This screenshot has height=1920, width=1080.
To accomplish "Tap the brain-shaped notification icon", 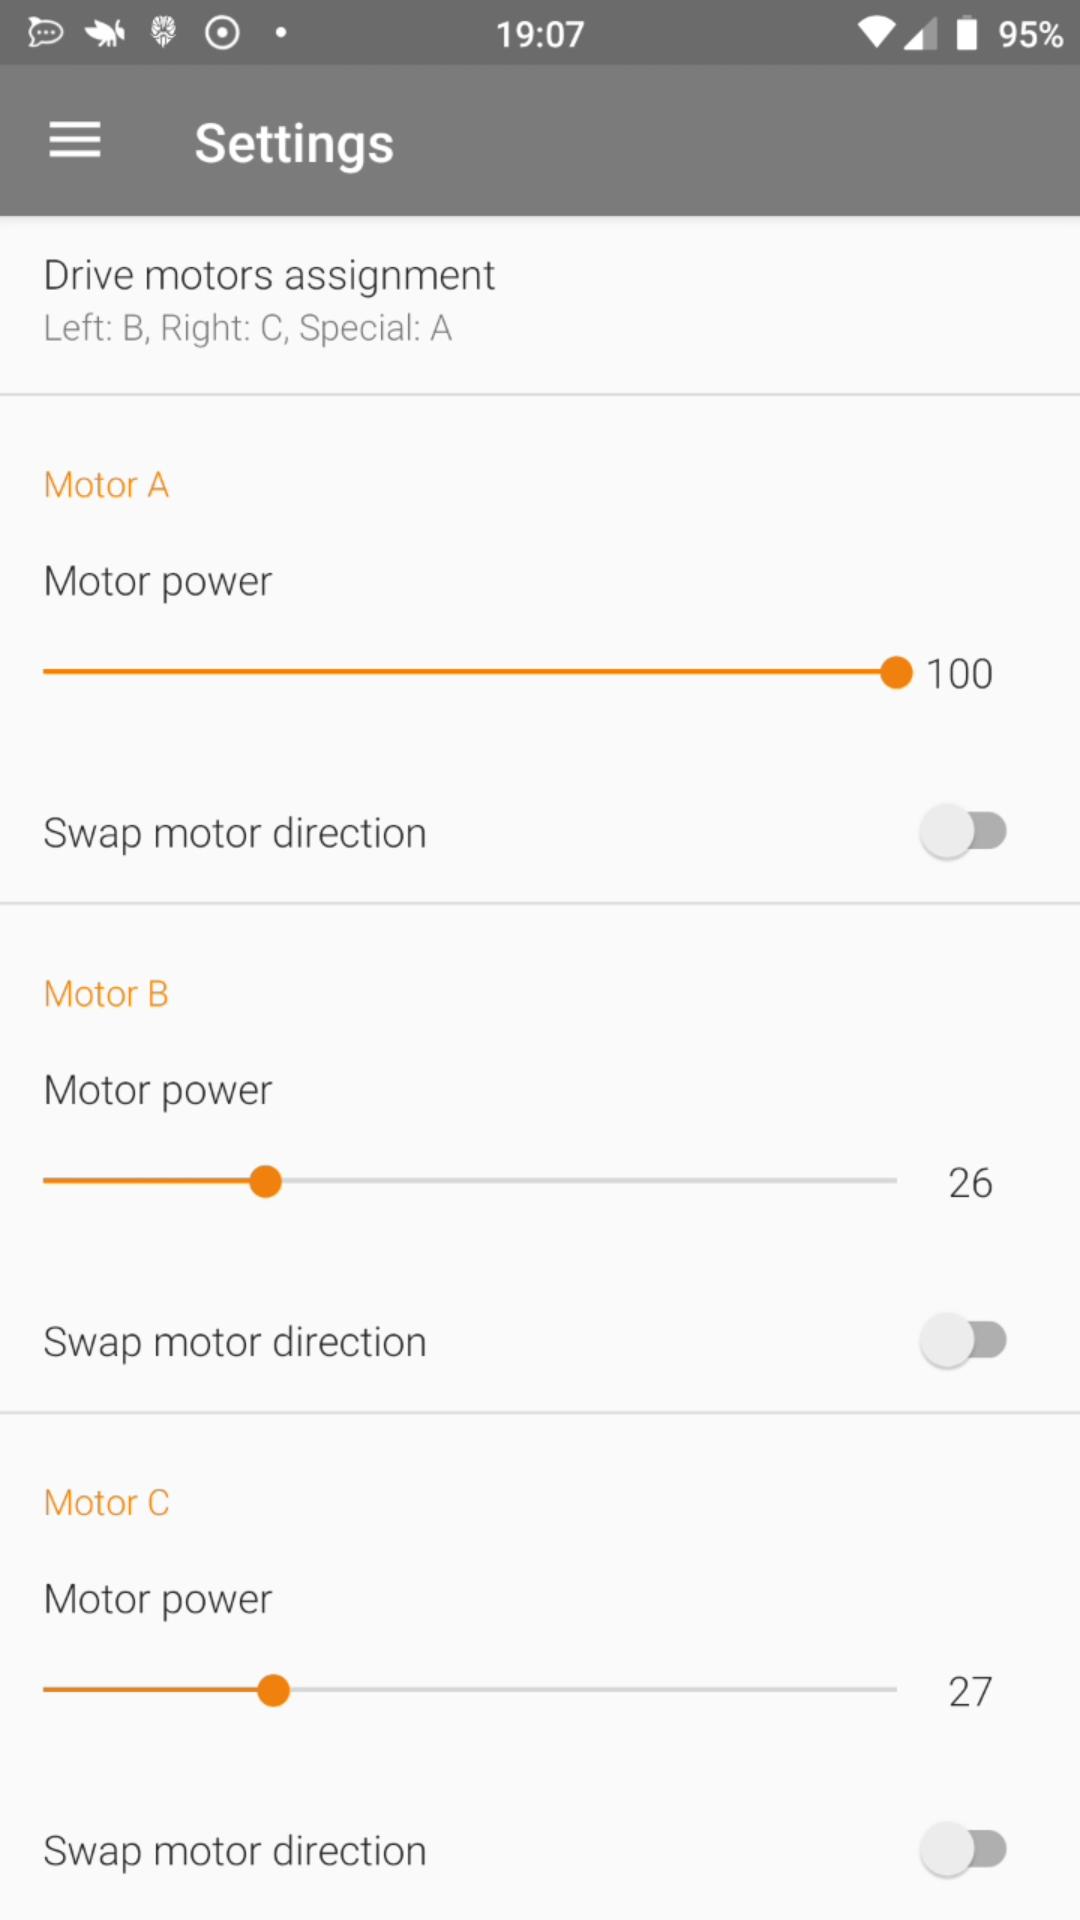I will point(163,33).
